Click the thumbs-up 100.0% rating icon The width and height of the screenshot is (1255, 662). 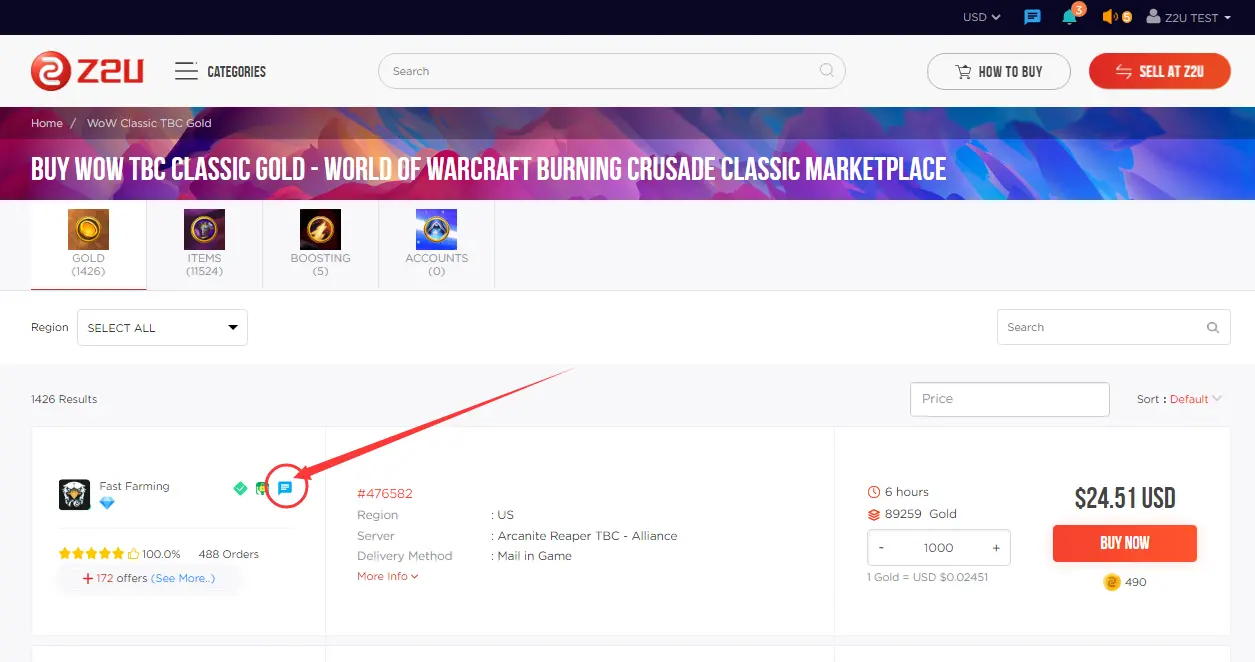(134, 554)
